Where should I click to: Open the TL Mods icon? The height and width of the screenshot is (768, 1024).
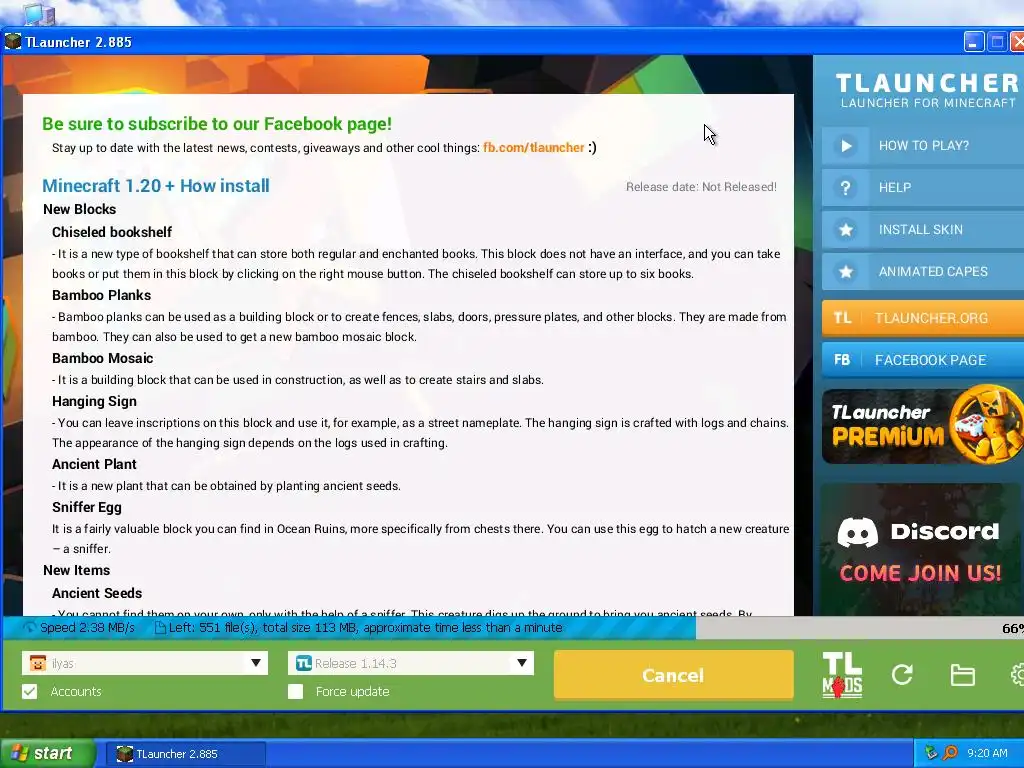point(842,675)
